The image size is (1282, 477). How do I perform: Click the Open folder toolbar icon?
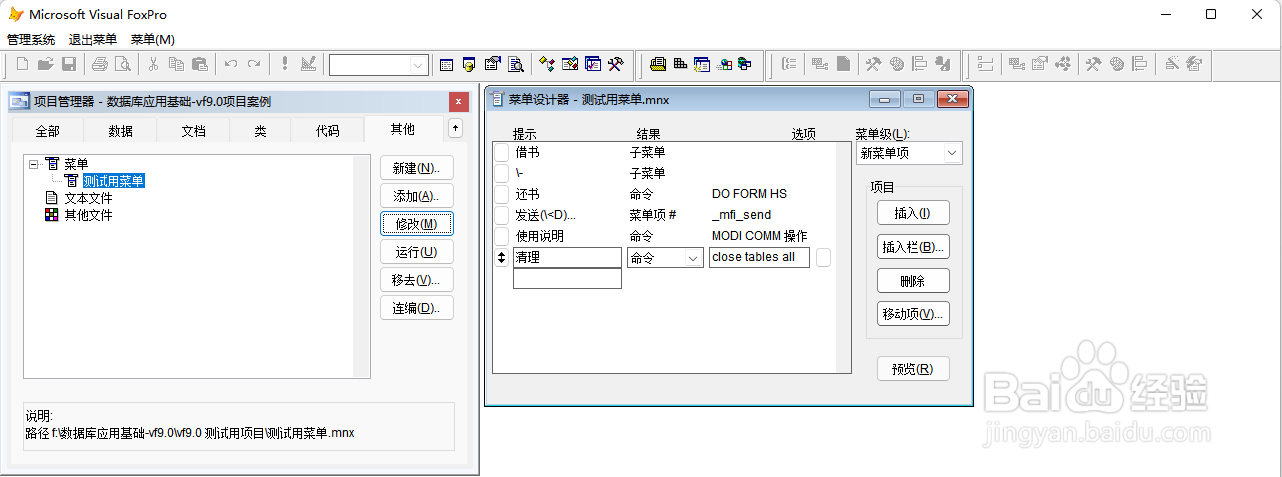45,64
